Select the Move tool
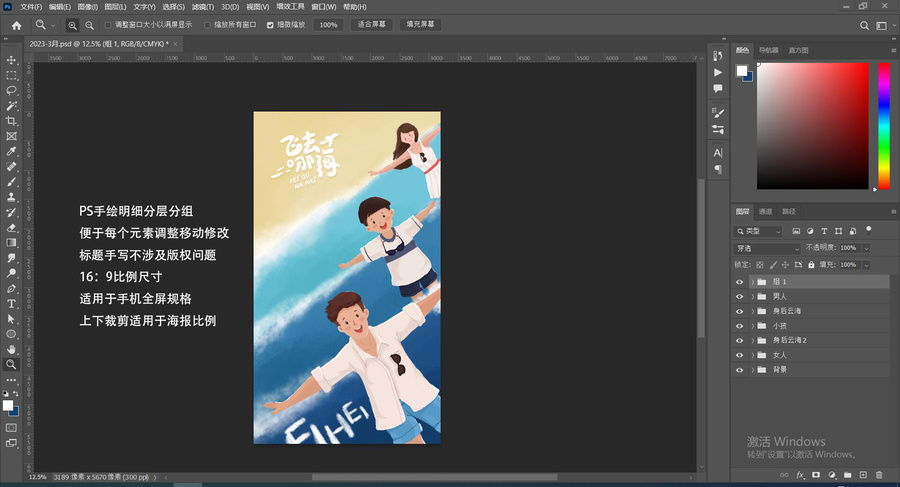 [x=11, y=60]
